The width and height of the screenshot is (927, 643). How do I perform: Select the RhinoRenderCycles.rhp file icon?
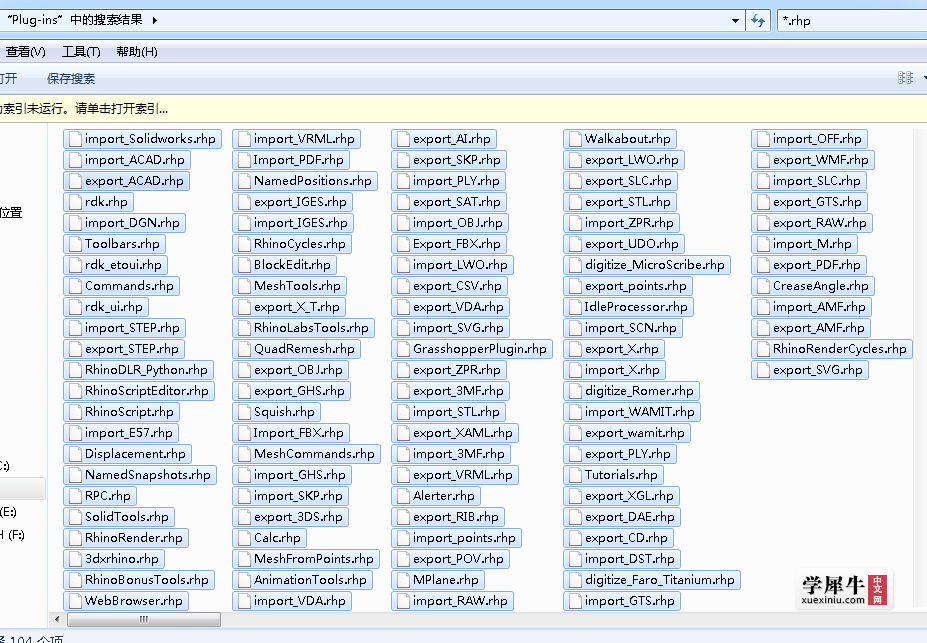pos(763,349)
